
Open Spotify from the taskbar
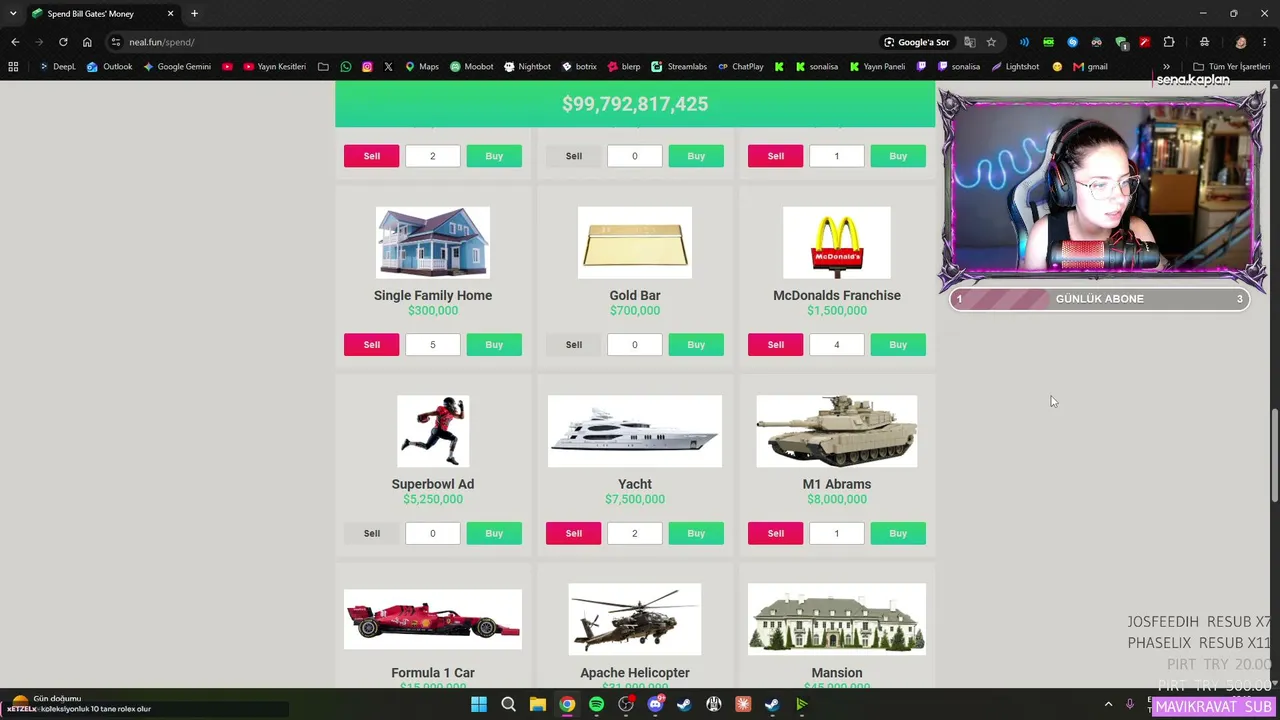(597, 705)
